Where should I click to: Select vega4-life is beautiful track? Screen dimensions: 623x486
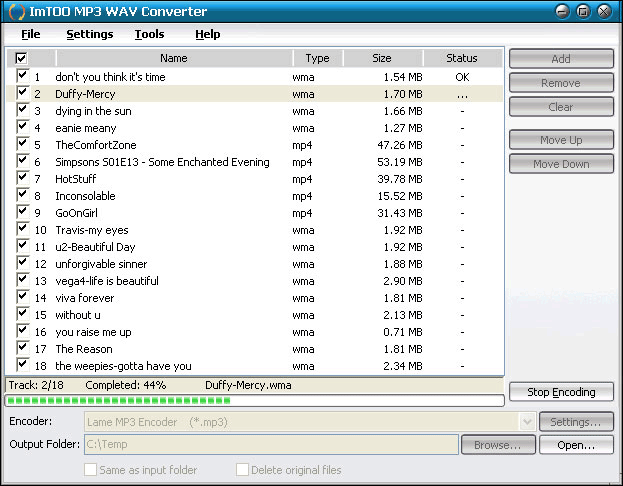coord(255,281)
